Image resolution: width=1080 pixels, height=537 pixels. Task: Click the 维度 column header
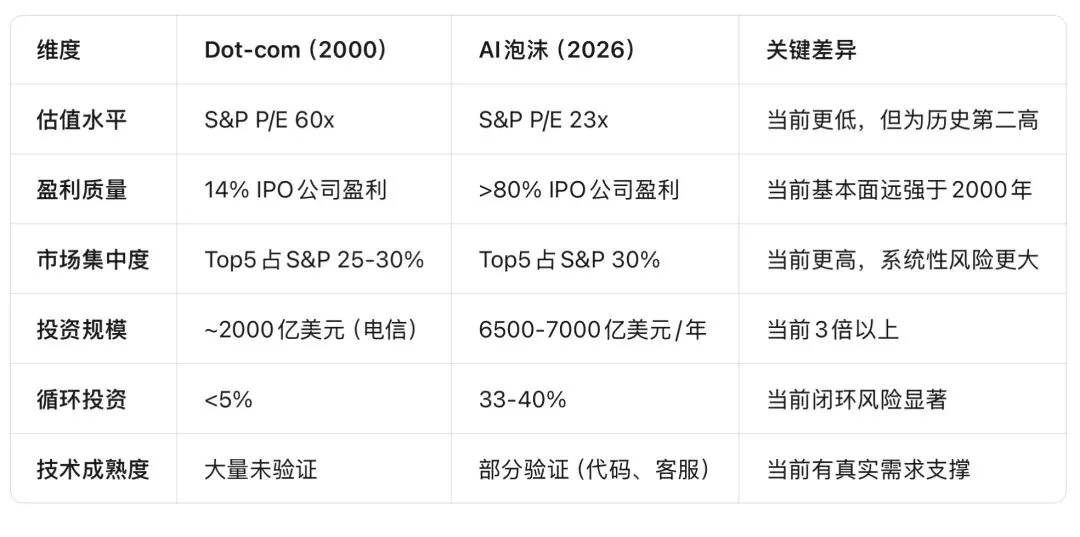coord(59,50)
